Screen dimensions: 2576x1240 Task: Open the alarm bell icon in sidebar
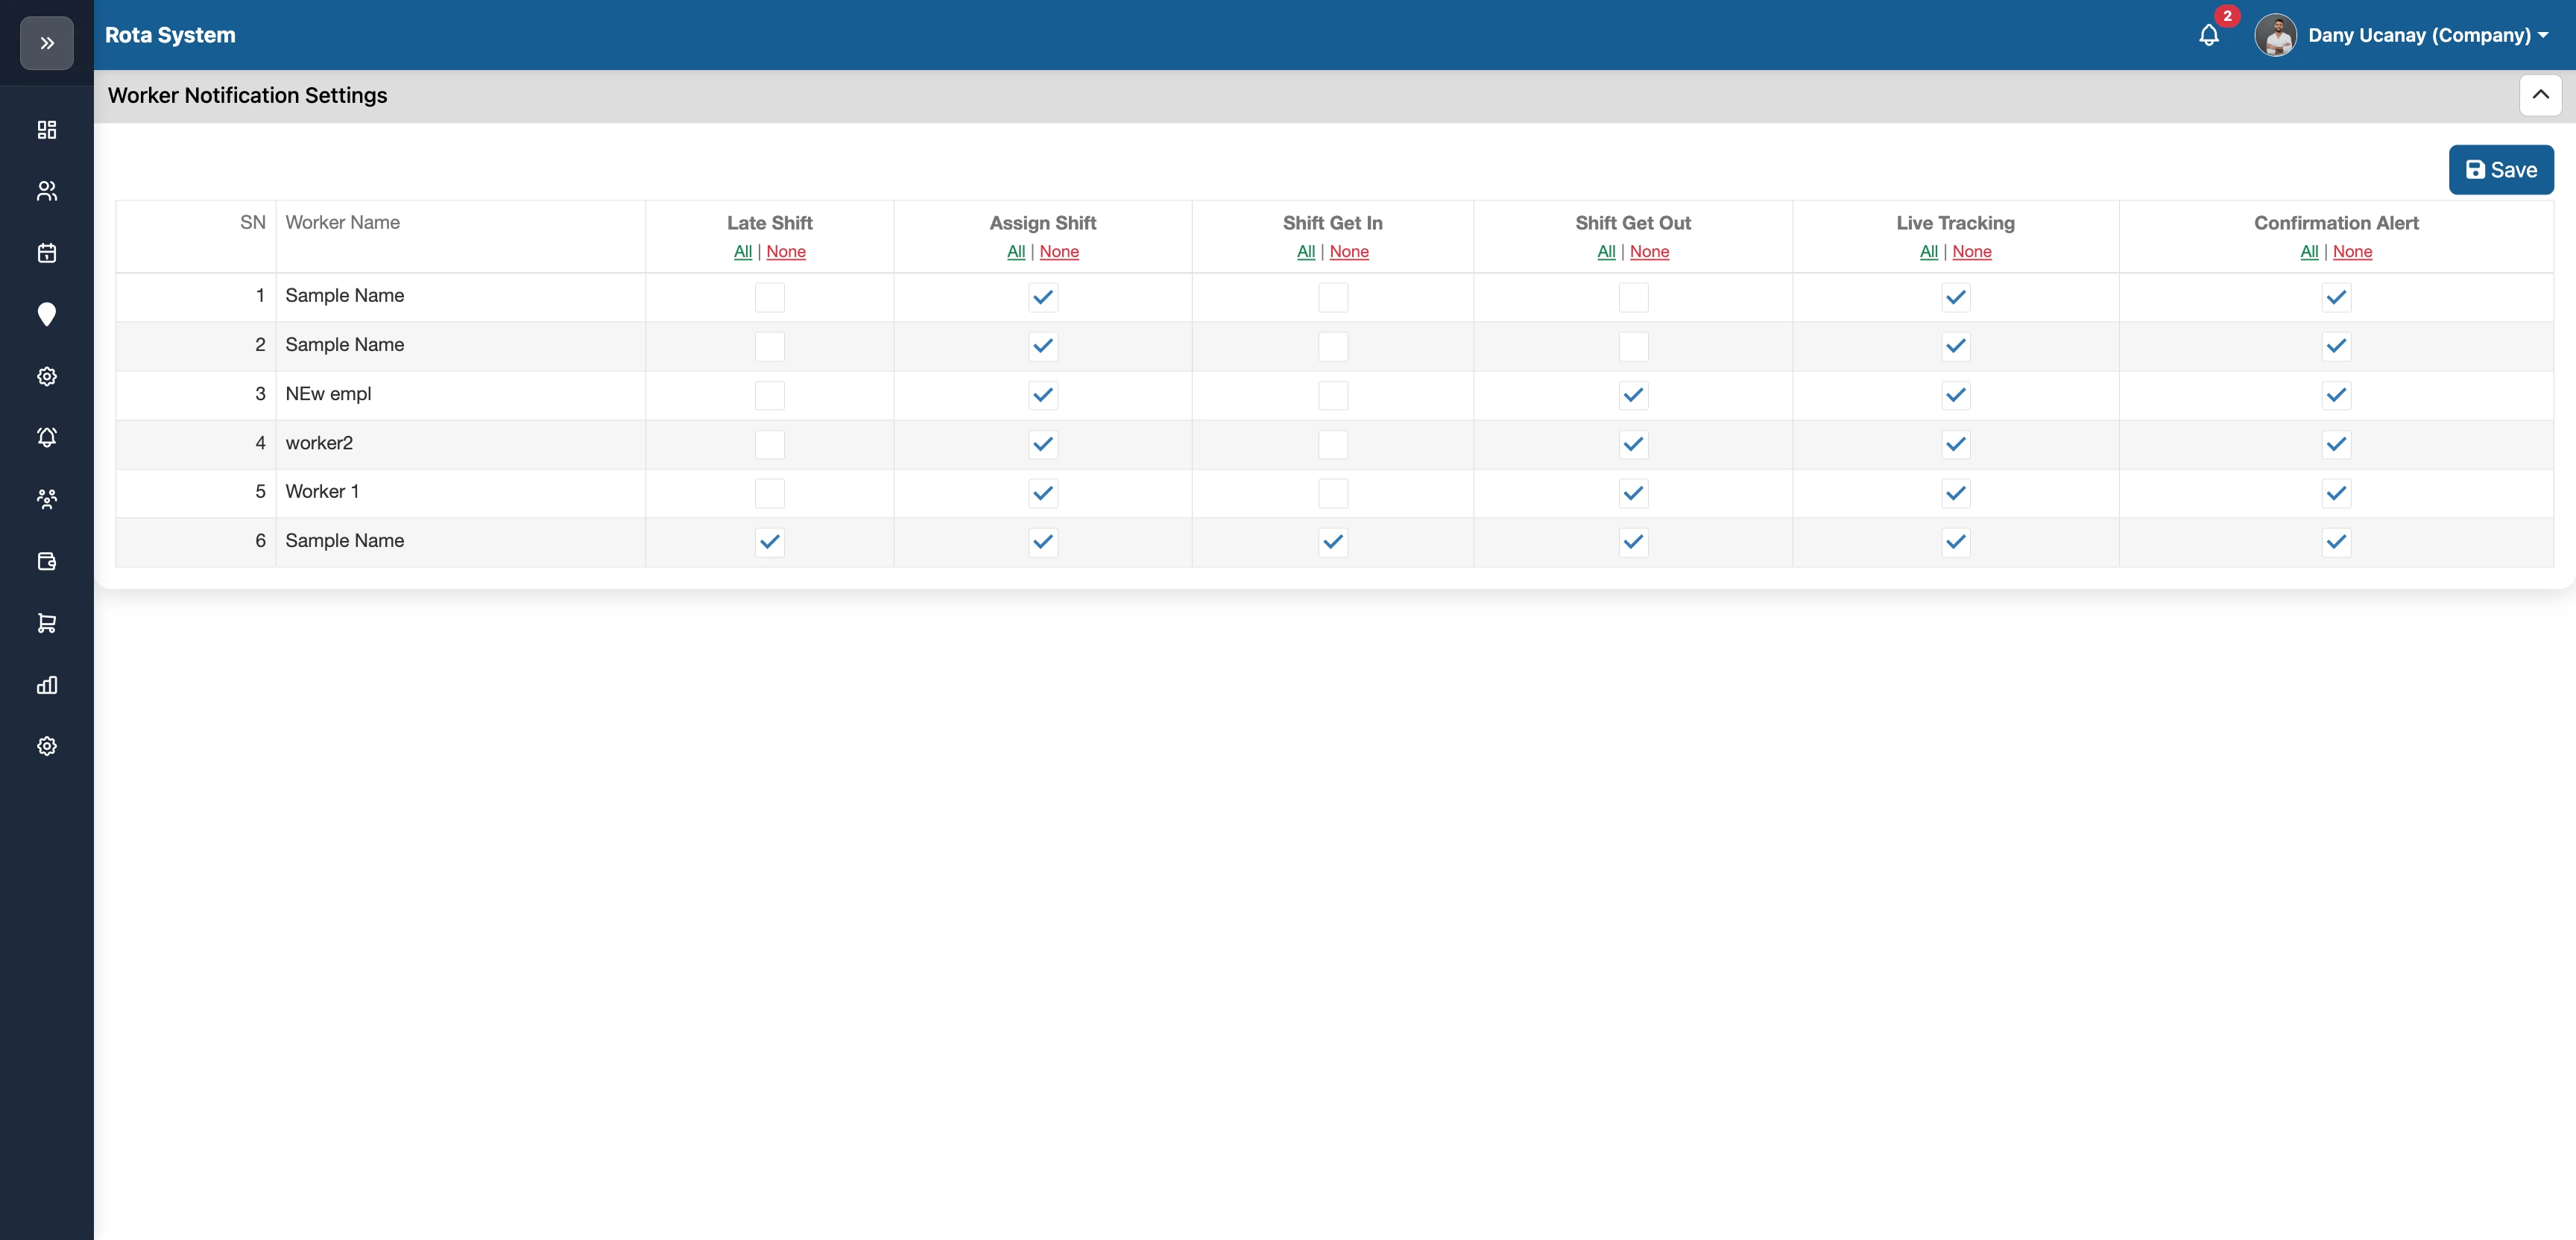46,437
